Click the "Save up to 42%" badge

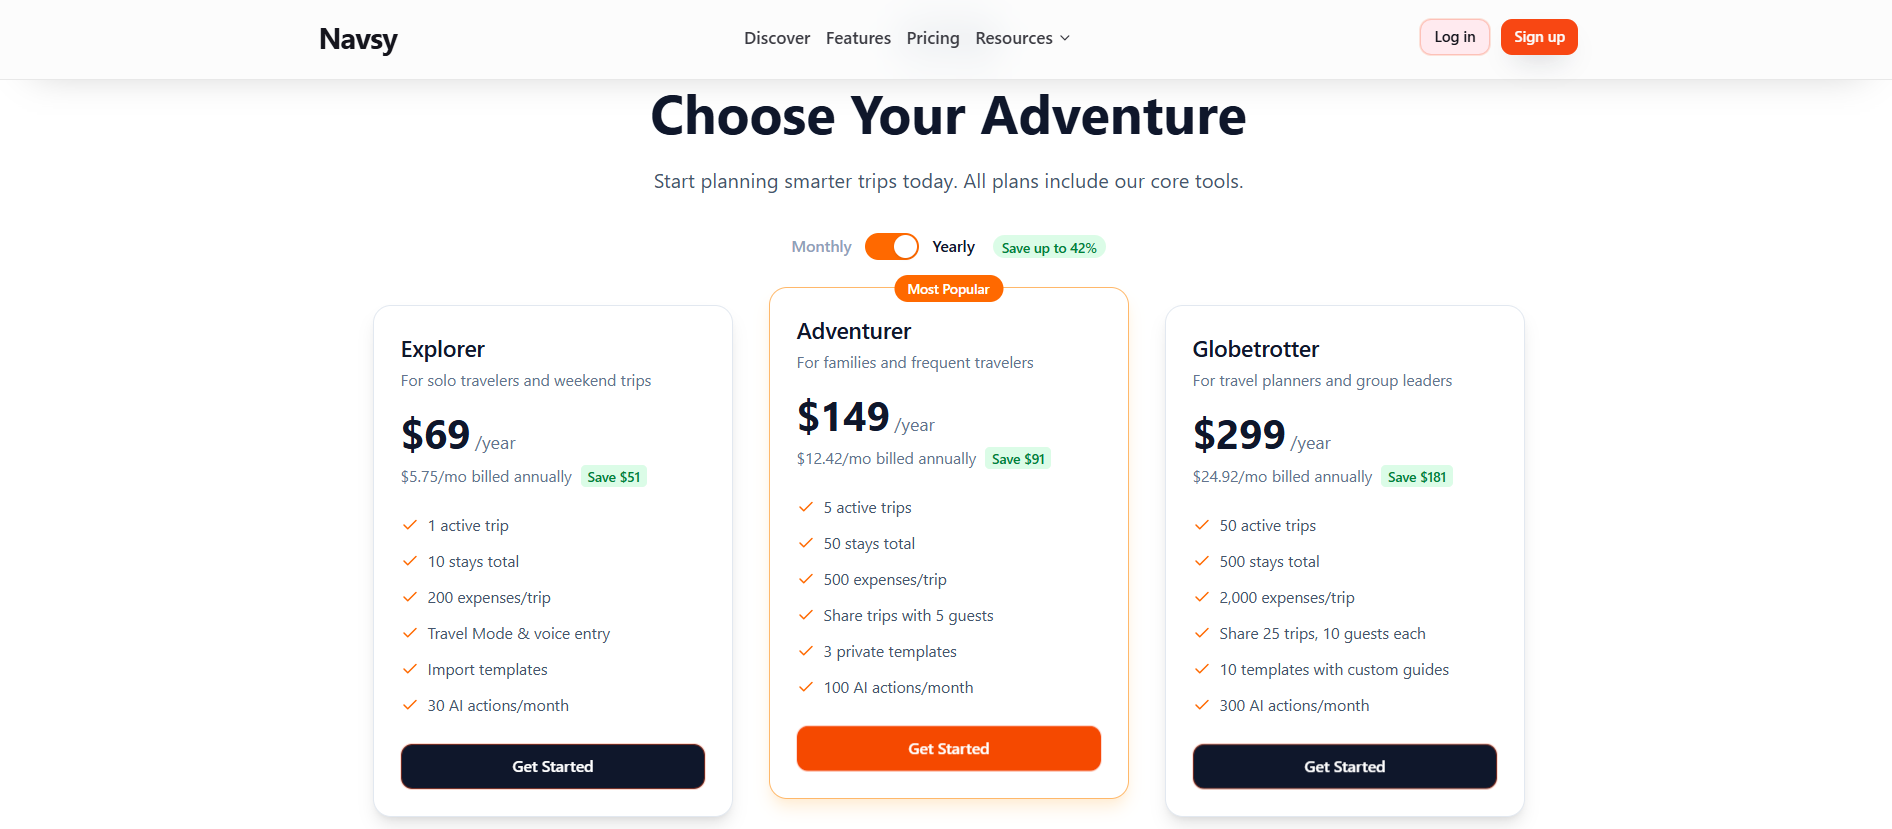(x=1048, y=246)
